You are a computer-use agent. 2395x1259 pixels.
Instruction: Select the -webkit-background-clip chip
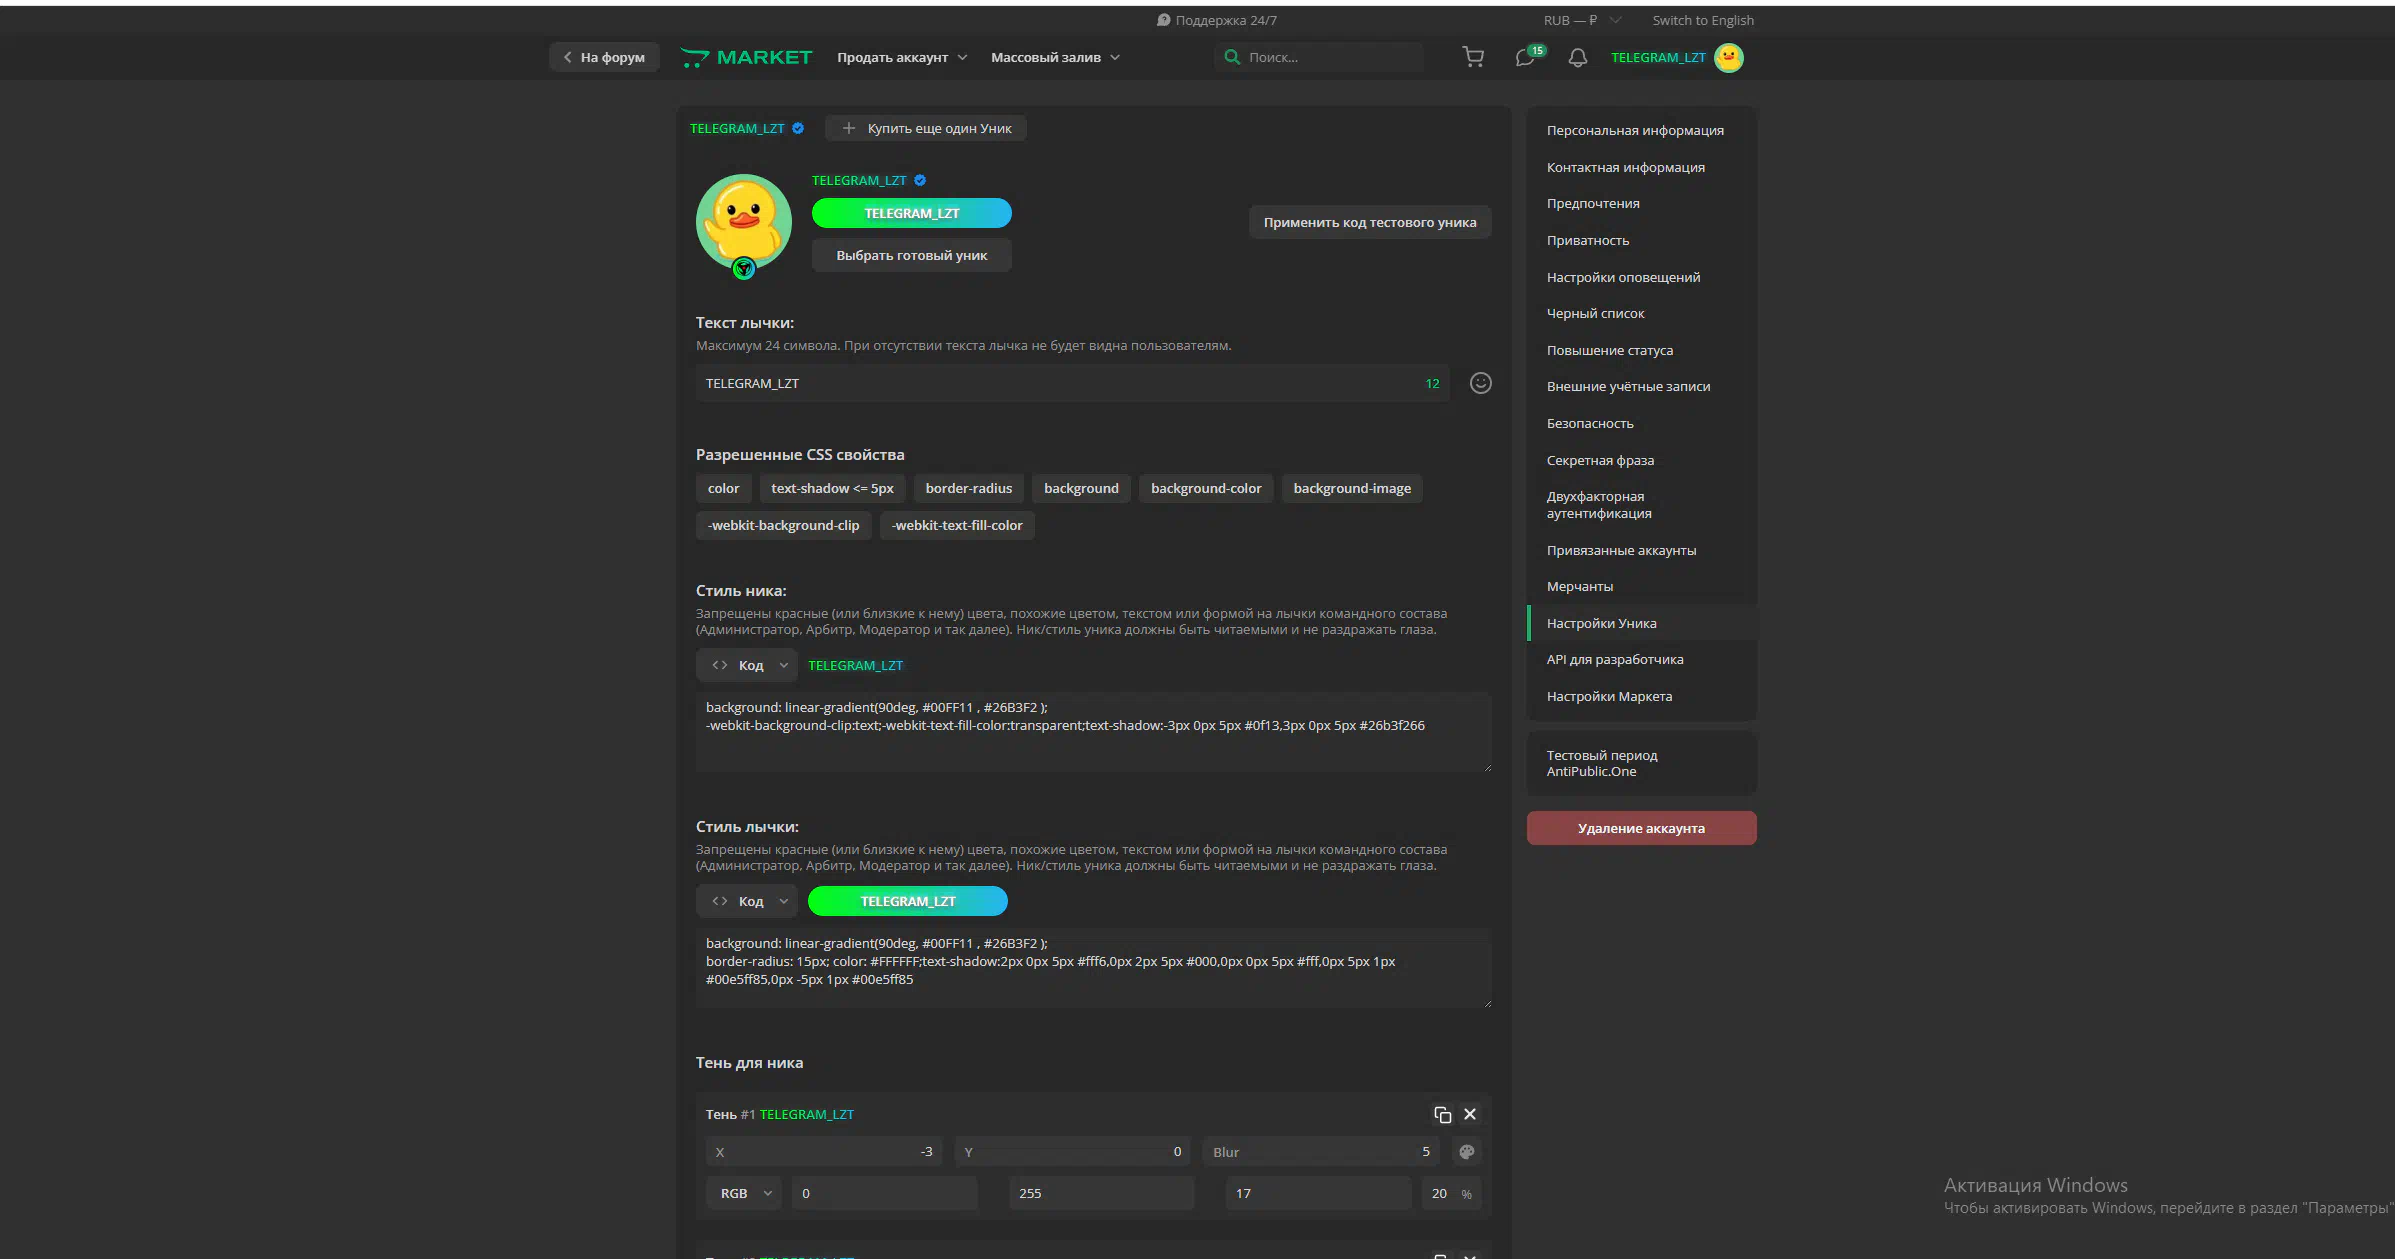point(784,525)
